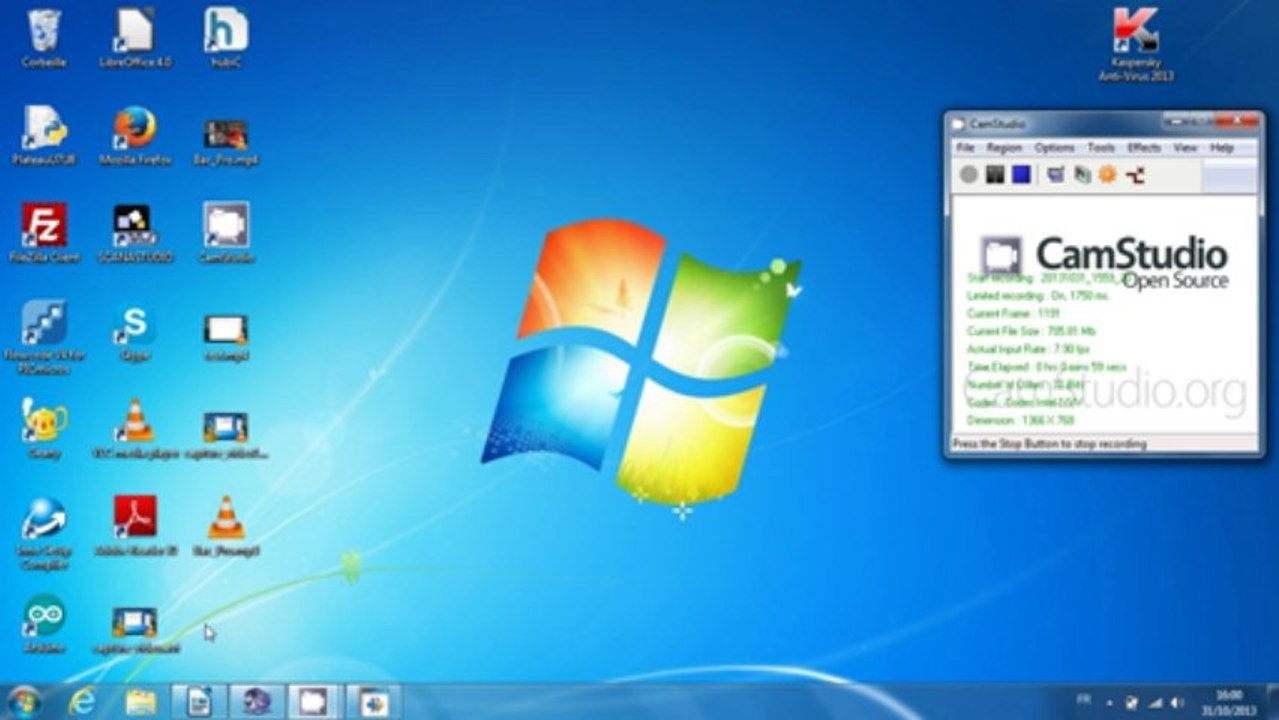This screenshot has width=1279, height=720.
Task: Click the blue Stop button in CamStudio
Action: click(x=1021, y=175)
